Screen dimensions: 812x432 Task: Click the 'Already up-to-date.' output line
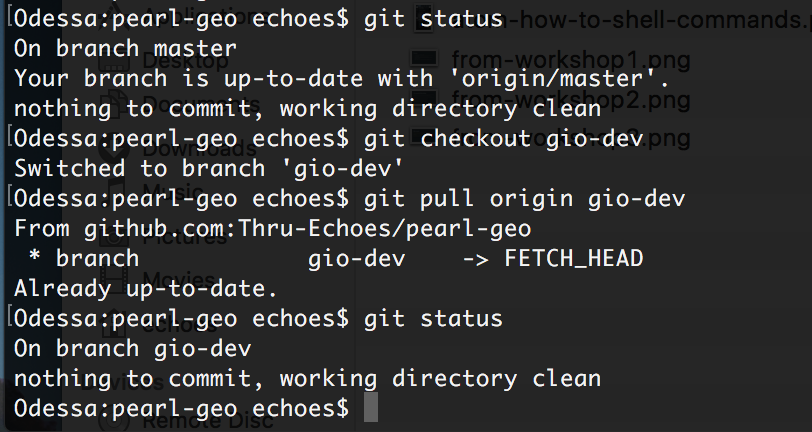tap(146, 289)
